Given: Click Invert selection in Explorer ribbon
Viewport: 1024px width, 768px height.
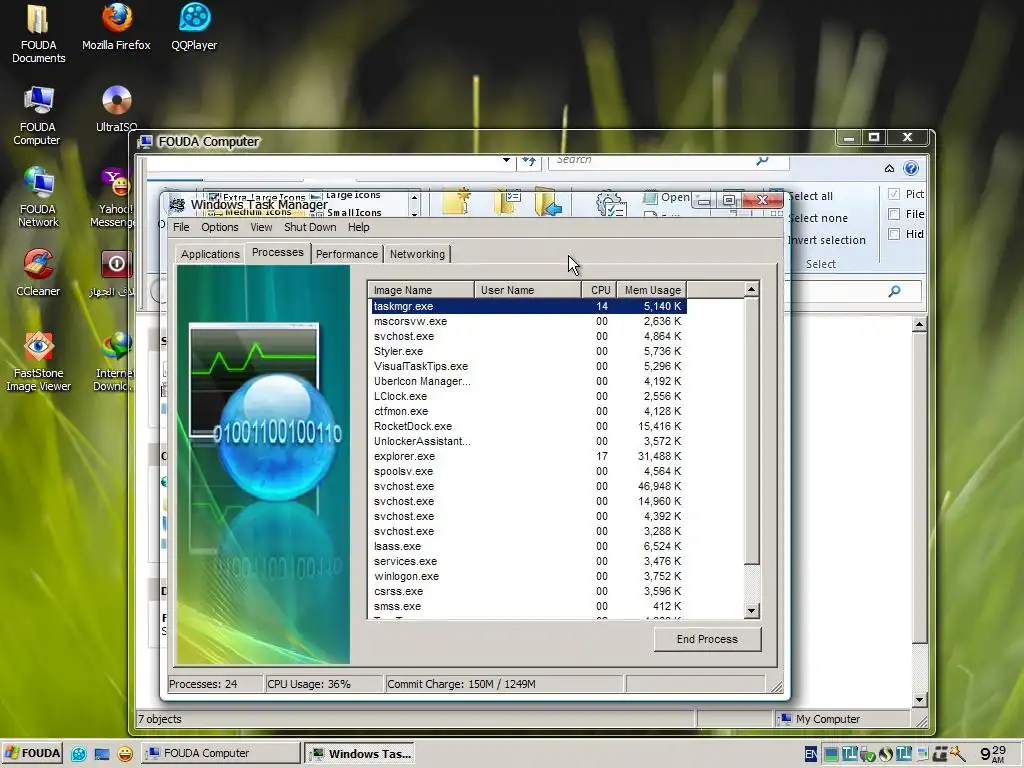Looking at the screenshot, I should coord(827,240).
